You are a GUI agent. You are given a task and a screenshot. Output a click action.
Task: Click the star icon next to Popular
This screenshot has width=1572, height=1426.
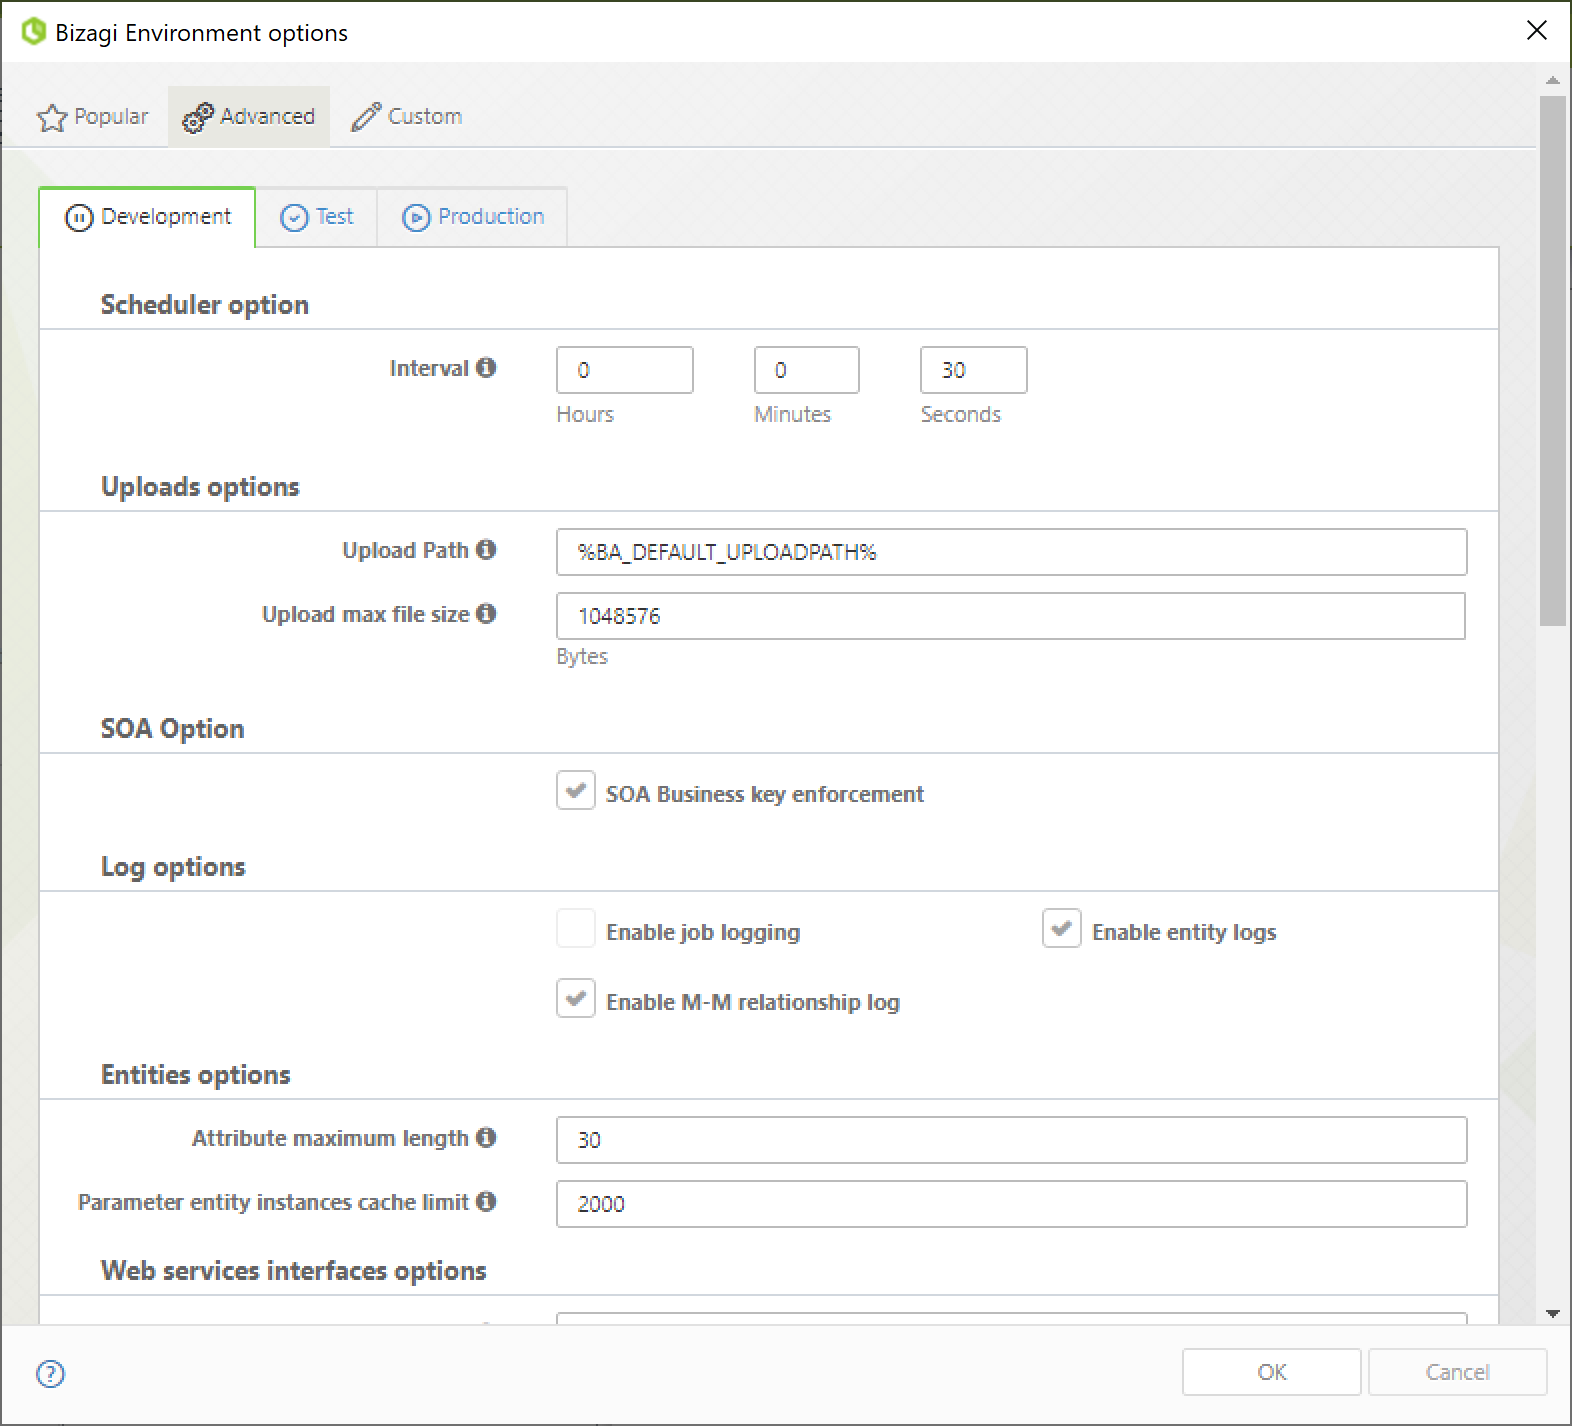[52, 117]
